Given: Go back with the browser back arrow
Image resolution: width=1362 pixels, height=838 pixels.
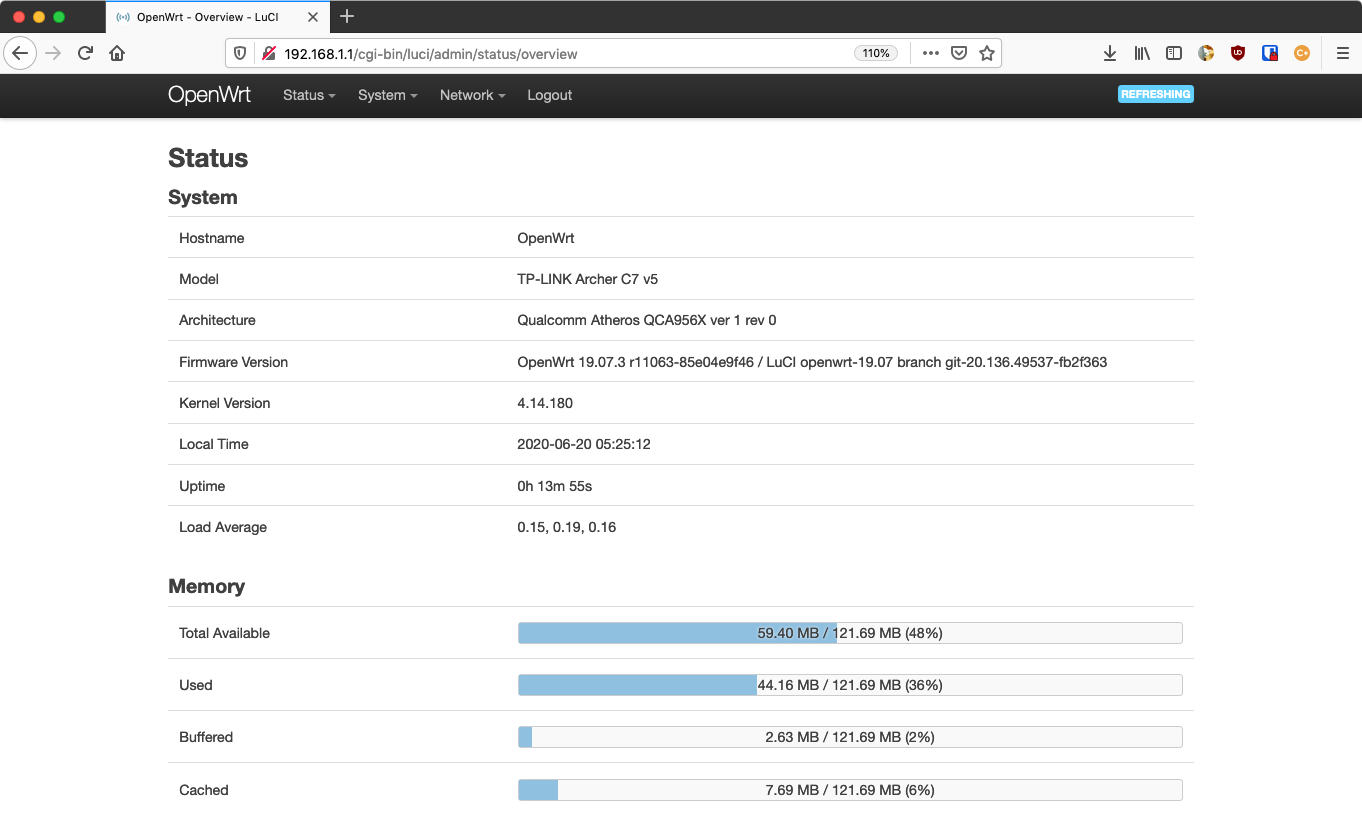Looking at the screenshot, I should [x=20, y=53].
